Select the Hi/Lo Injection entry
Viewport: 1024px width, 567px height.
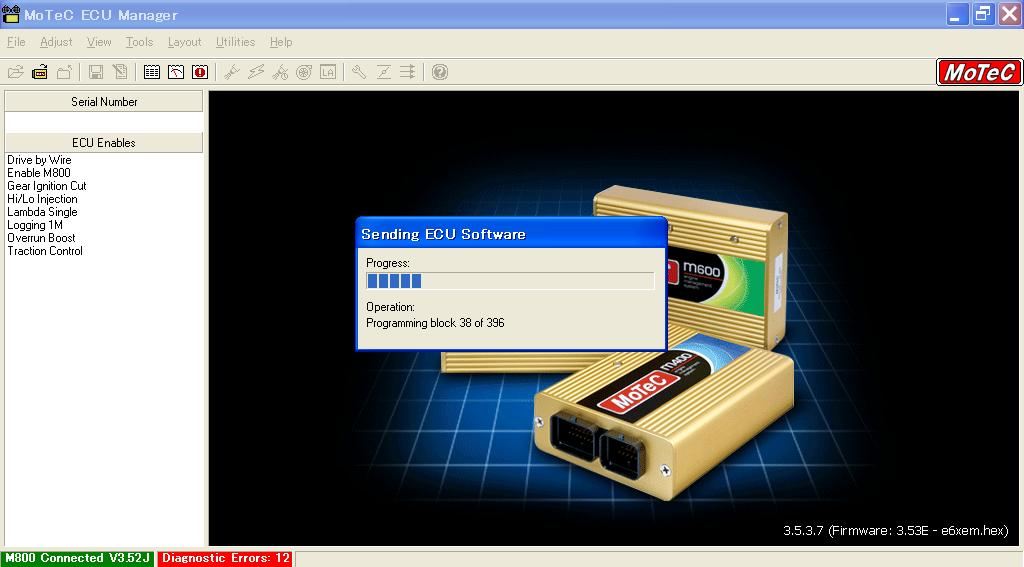42,199
